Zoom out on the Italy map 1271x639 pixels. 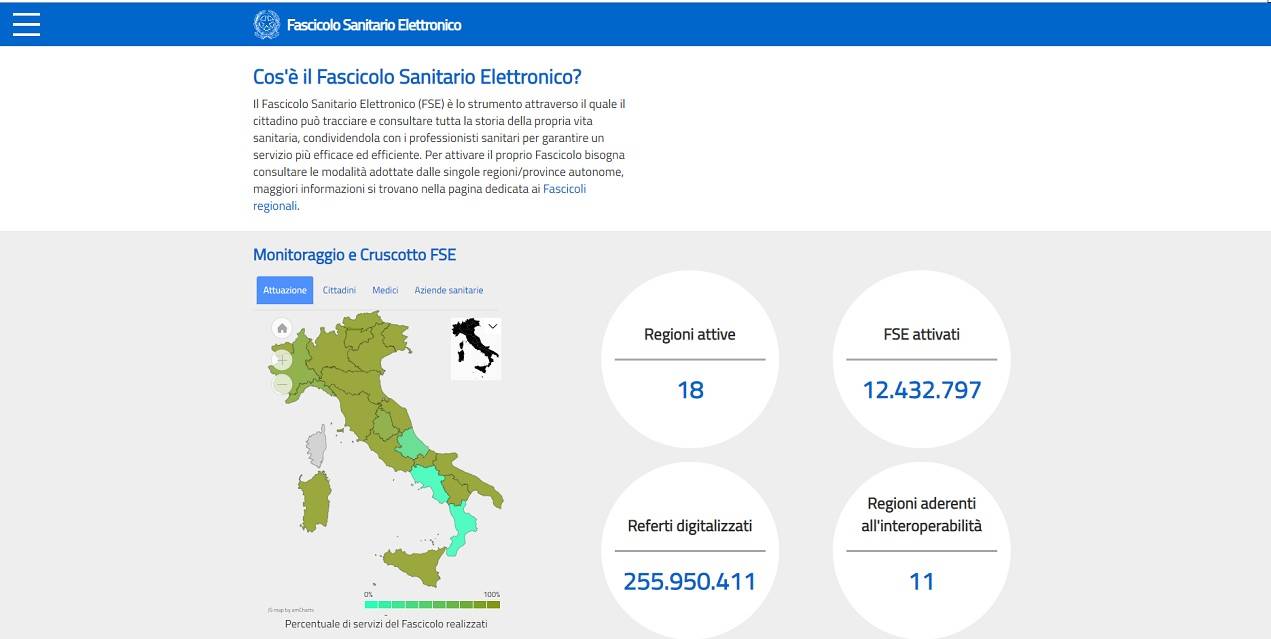tap(281, 385)
